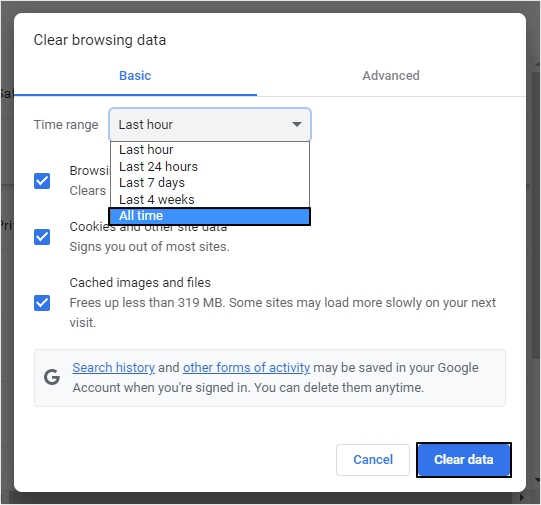Open other forms of activity link
Screen dimensions: 541x505
click(246, 368)
